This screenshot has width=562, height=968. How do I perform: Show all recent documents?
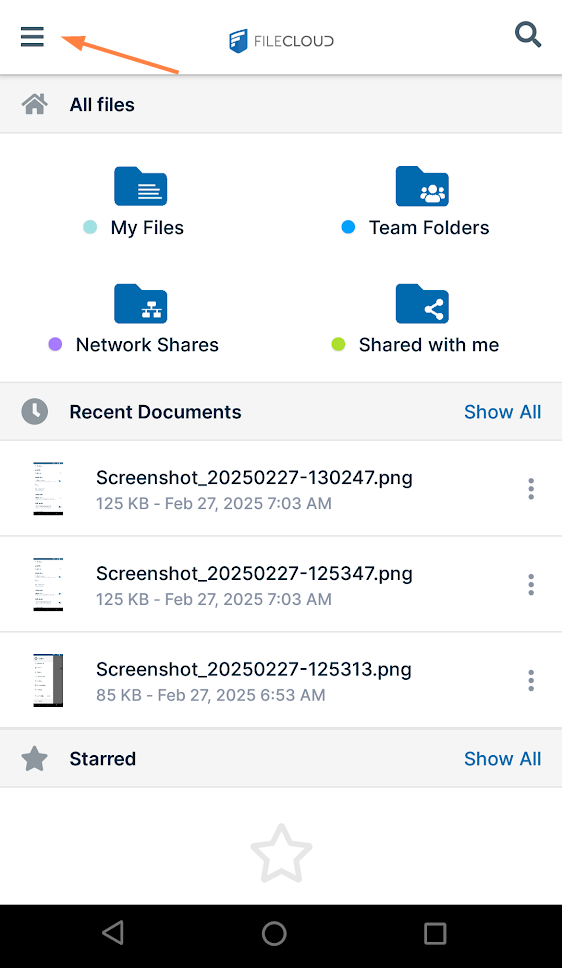503,412
